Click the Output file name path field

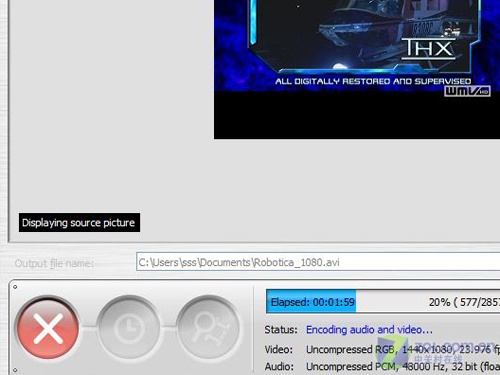[318, 262]
